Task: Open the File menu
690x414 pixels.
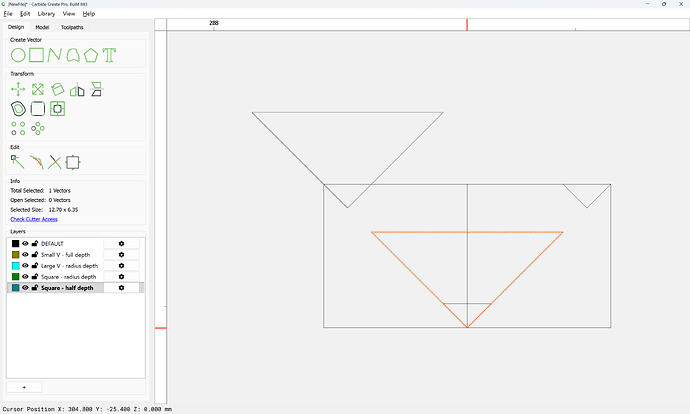Action: pos(8,14)
